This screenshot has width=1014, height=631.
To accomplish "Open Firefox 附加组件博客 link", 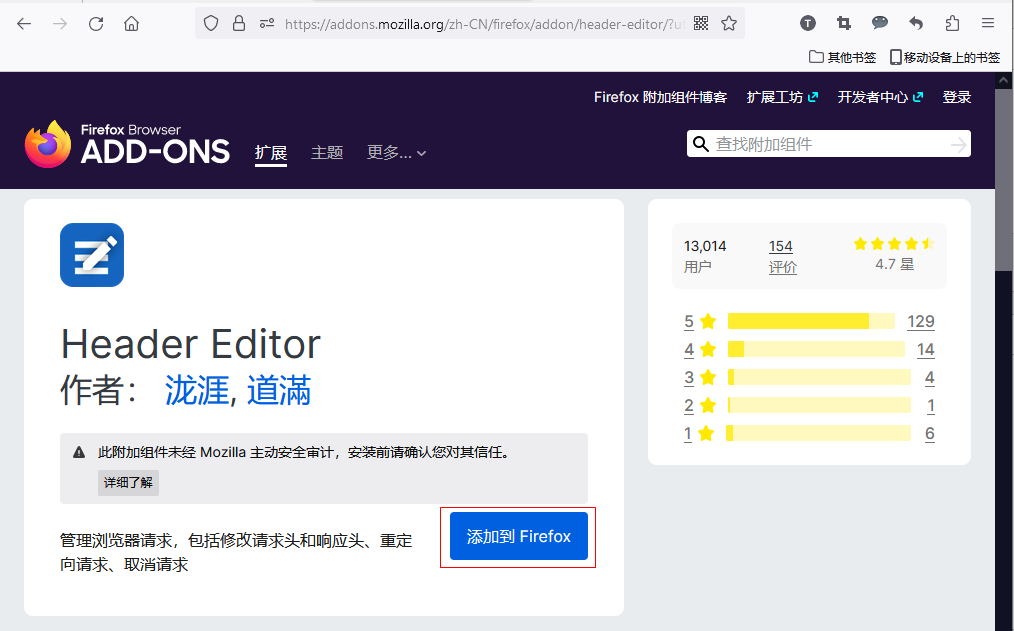I will [660, 97].
